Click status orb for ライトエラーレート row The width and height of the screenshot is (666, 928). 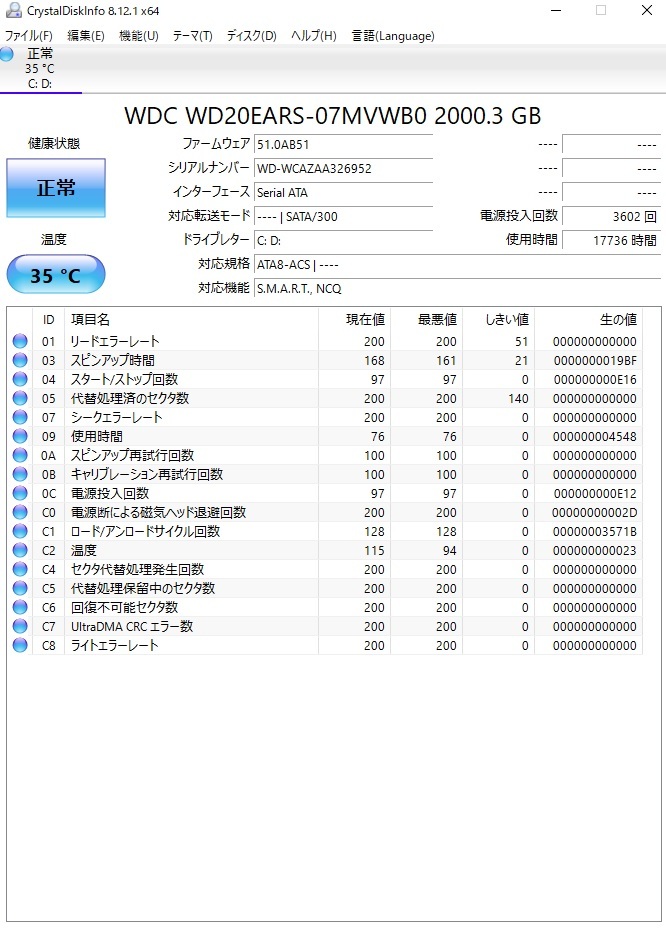click(x=20, y=645)
